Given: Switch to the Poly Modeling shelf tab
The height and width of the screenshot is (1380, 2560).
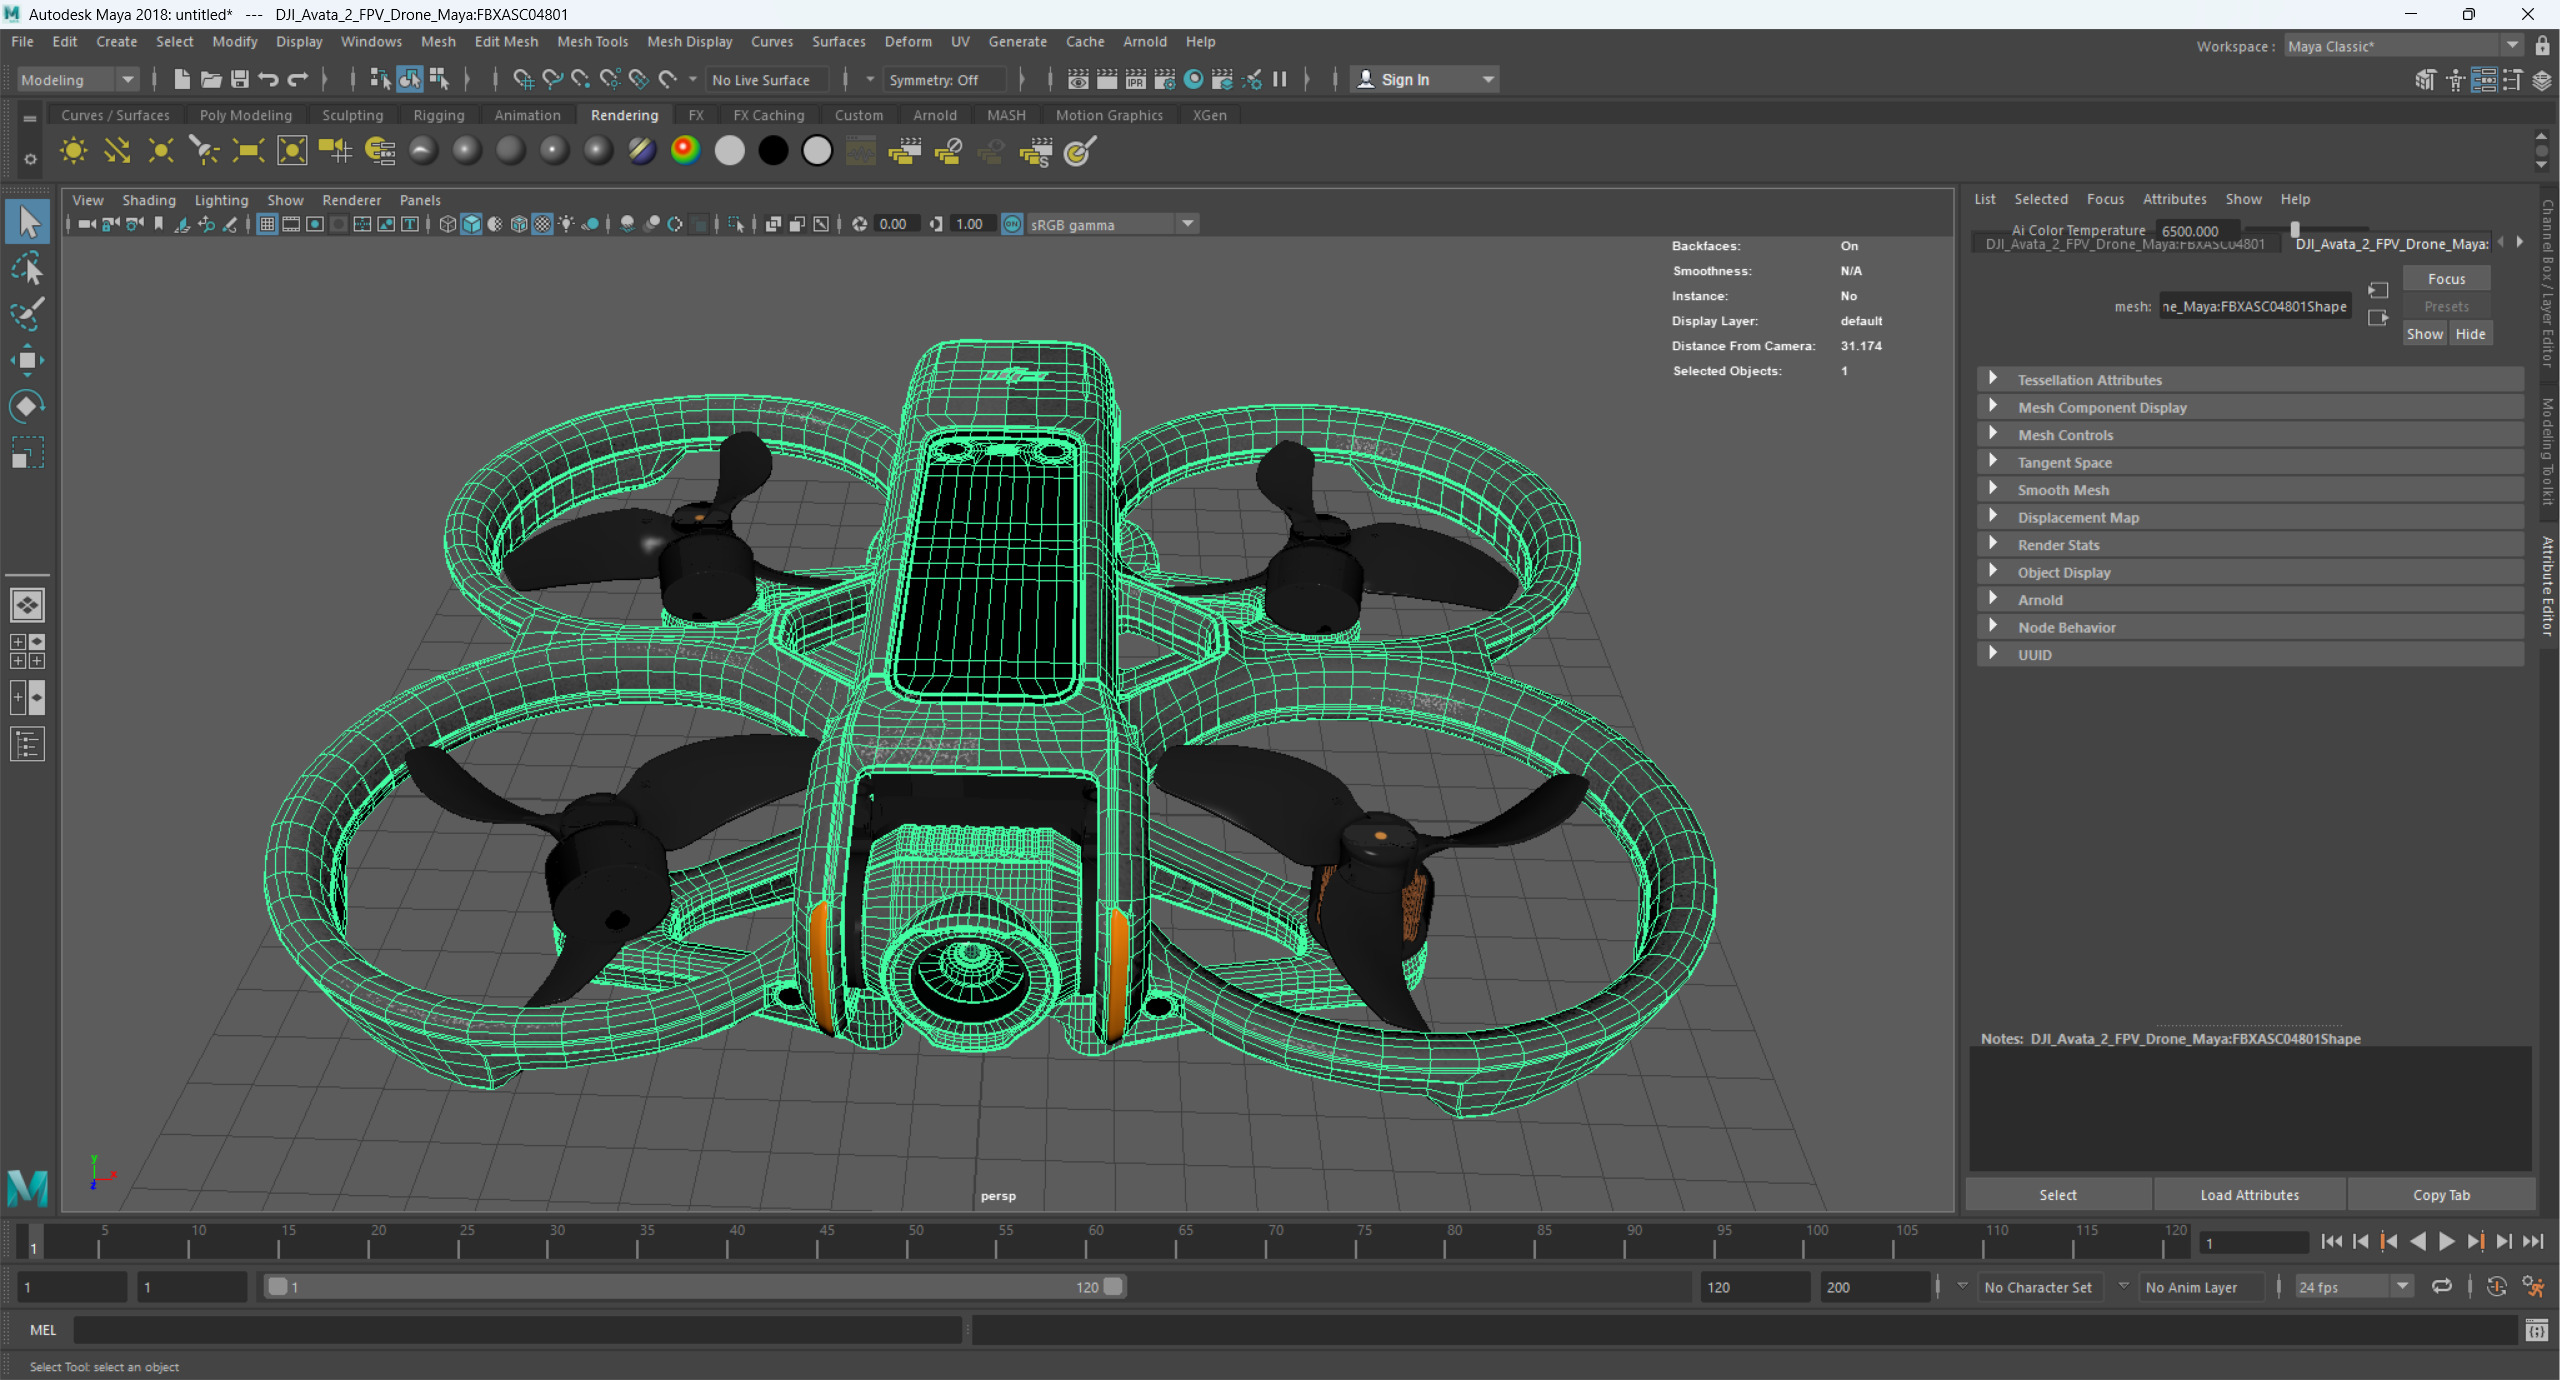Looking at the screenshot, I should coord(246,115).
